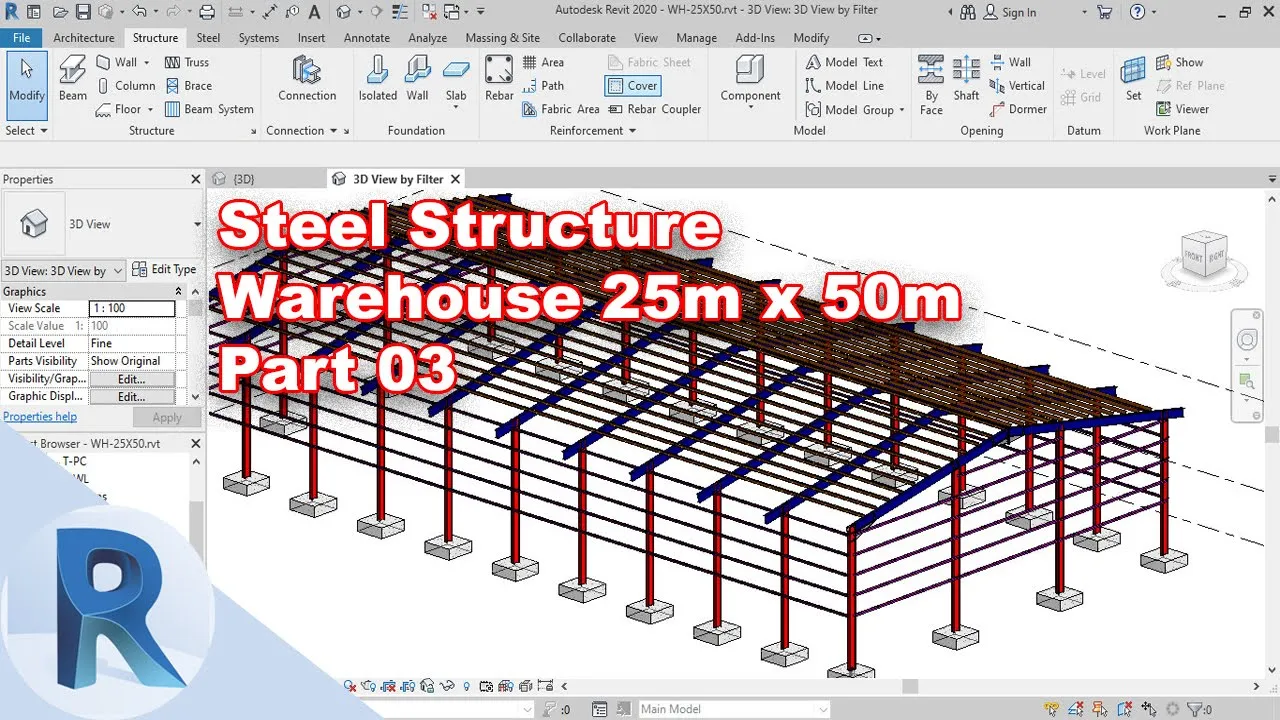Open the selection Filter icon in status bar
The height and width of the screenshot is (720, 1280).
pyautogui.click(x=1196, y=709)
